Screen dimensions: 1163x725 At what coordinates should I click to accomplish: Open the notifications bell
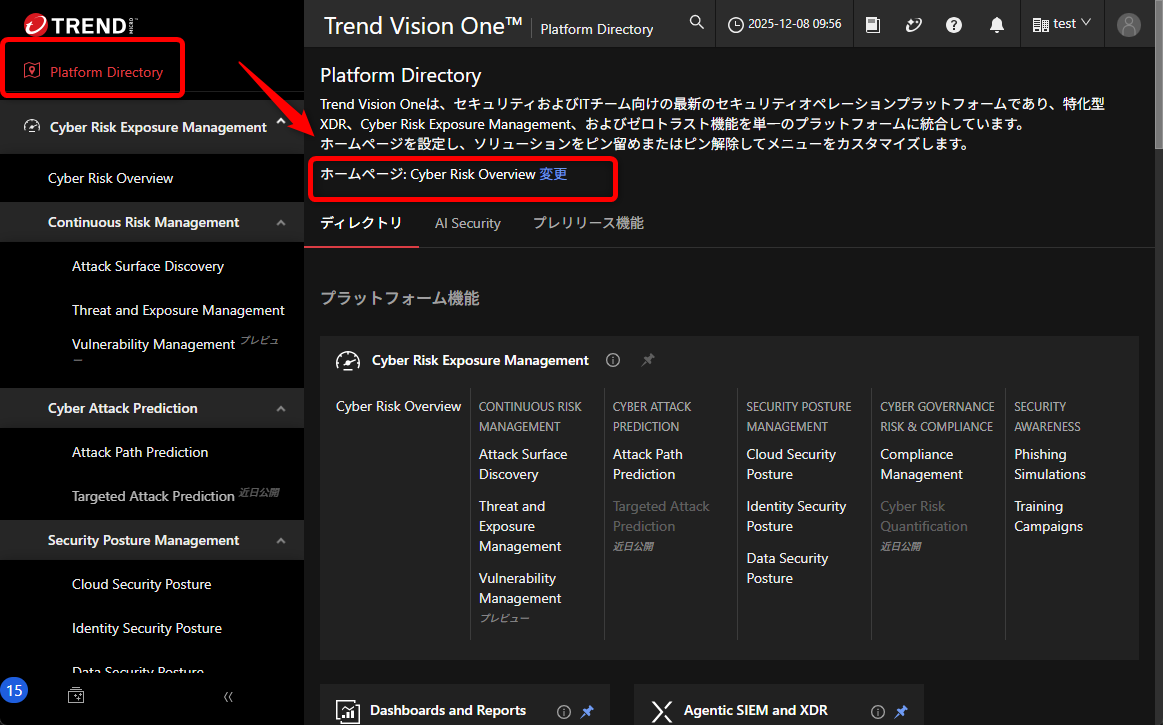pos(996,25)
